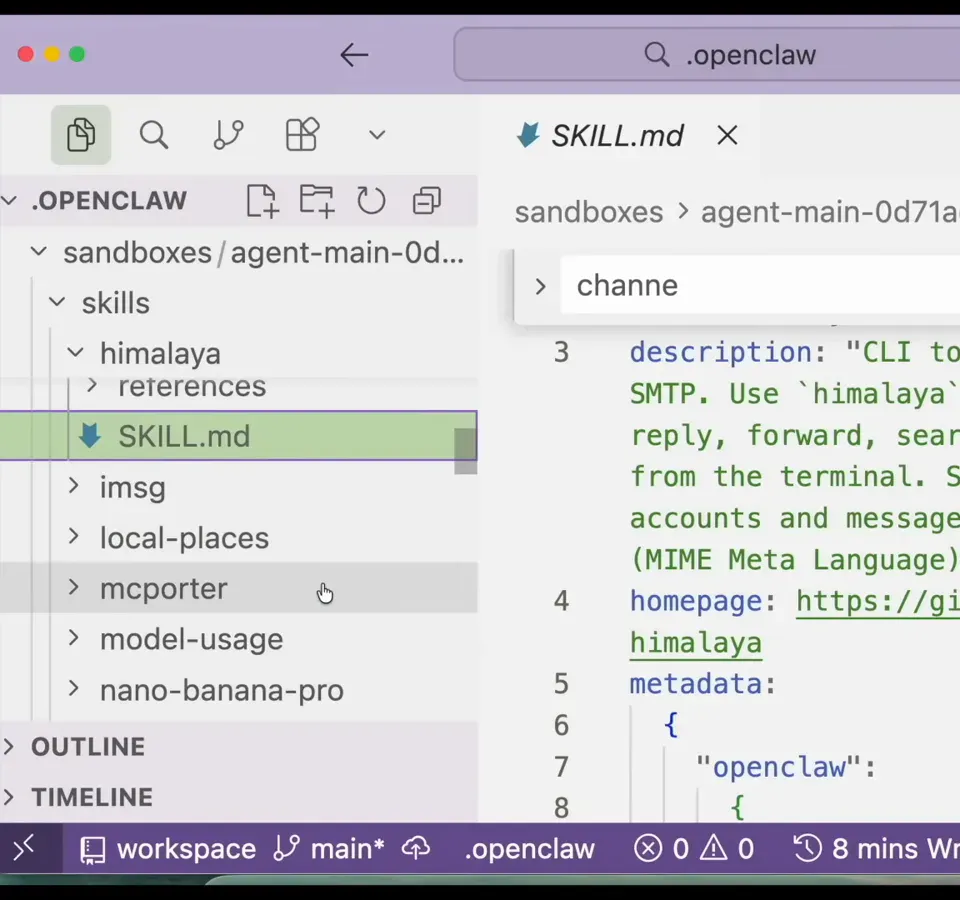Refresh the Explorer file tree
The width and height of the screenshot is (960, 900).
pos(371,201)
